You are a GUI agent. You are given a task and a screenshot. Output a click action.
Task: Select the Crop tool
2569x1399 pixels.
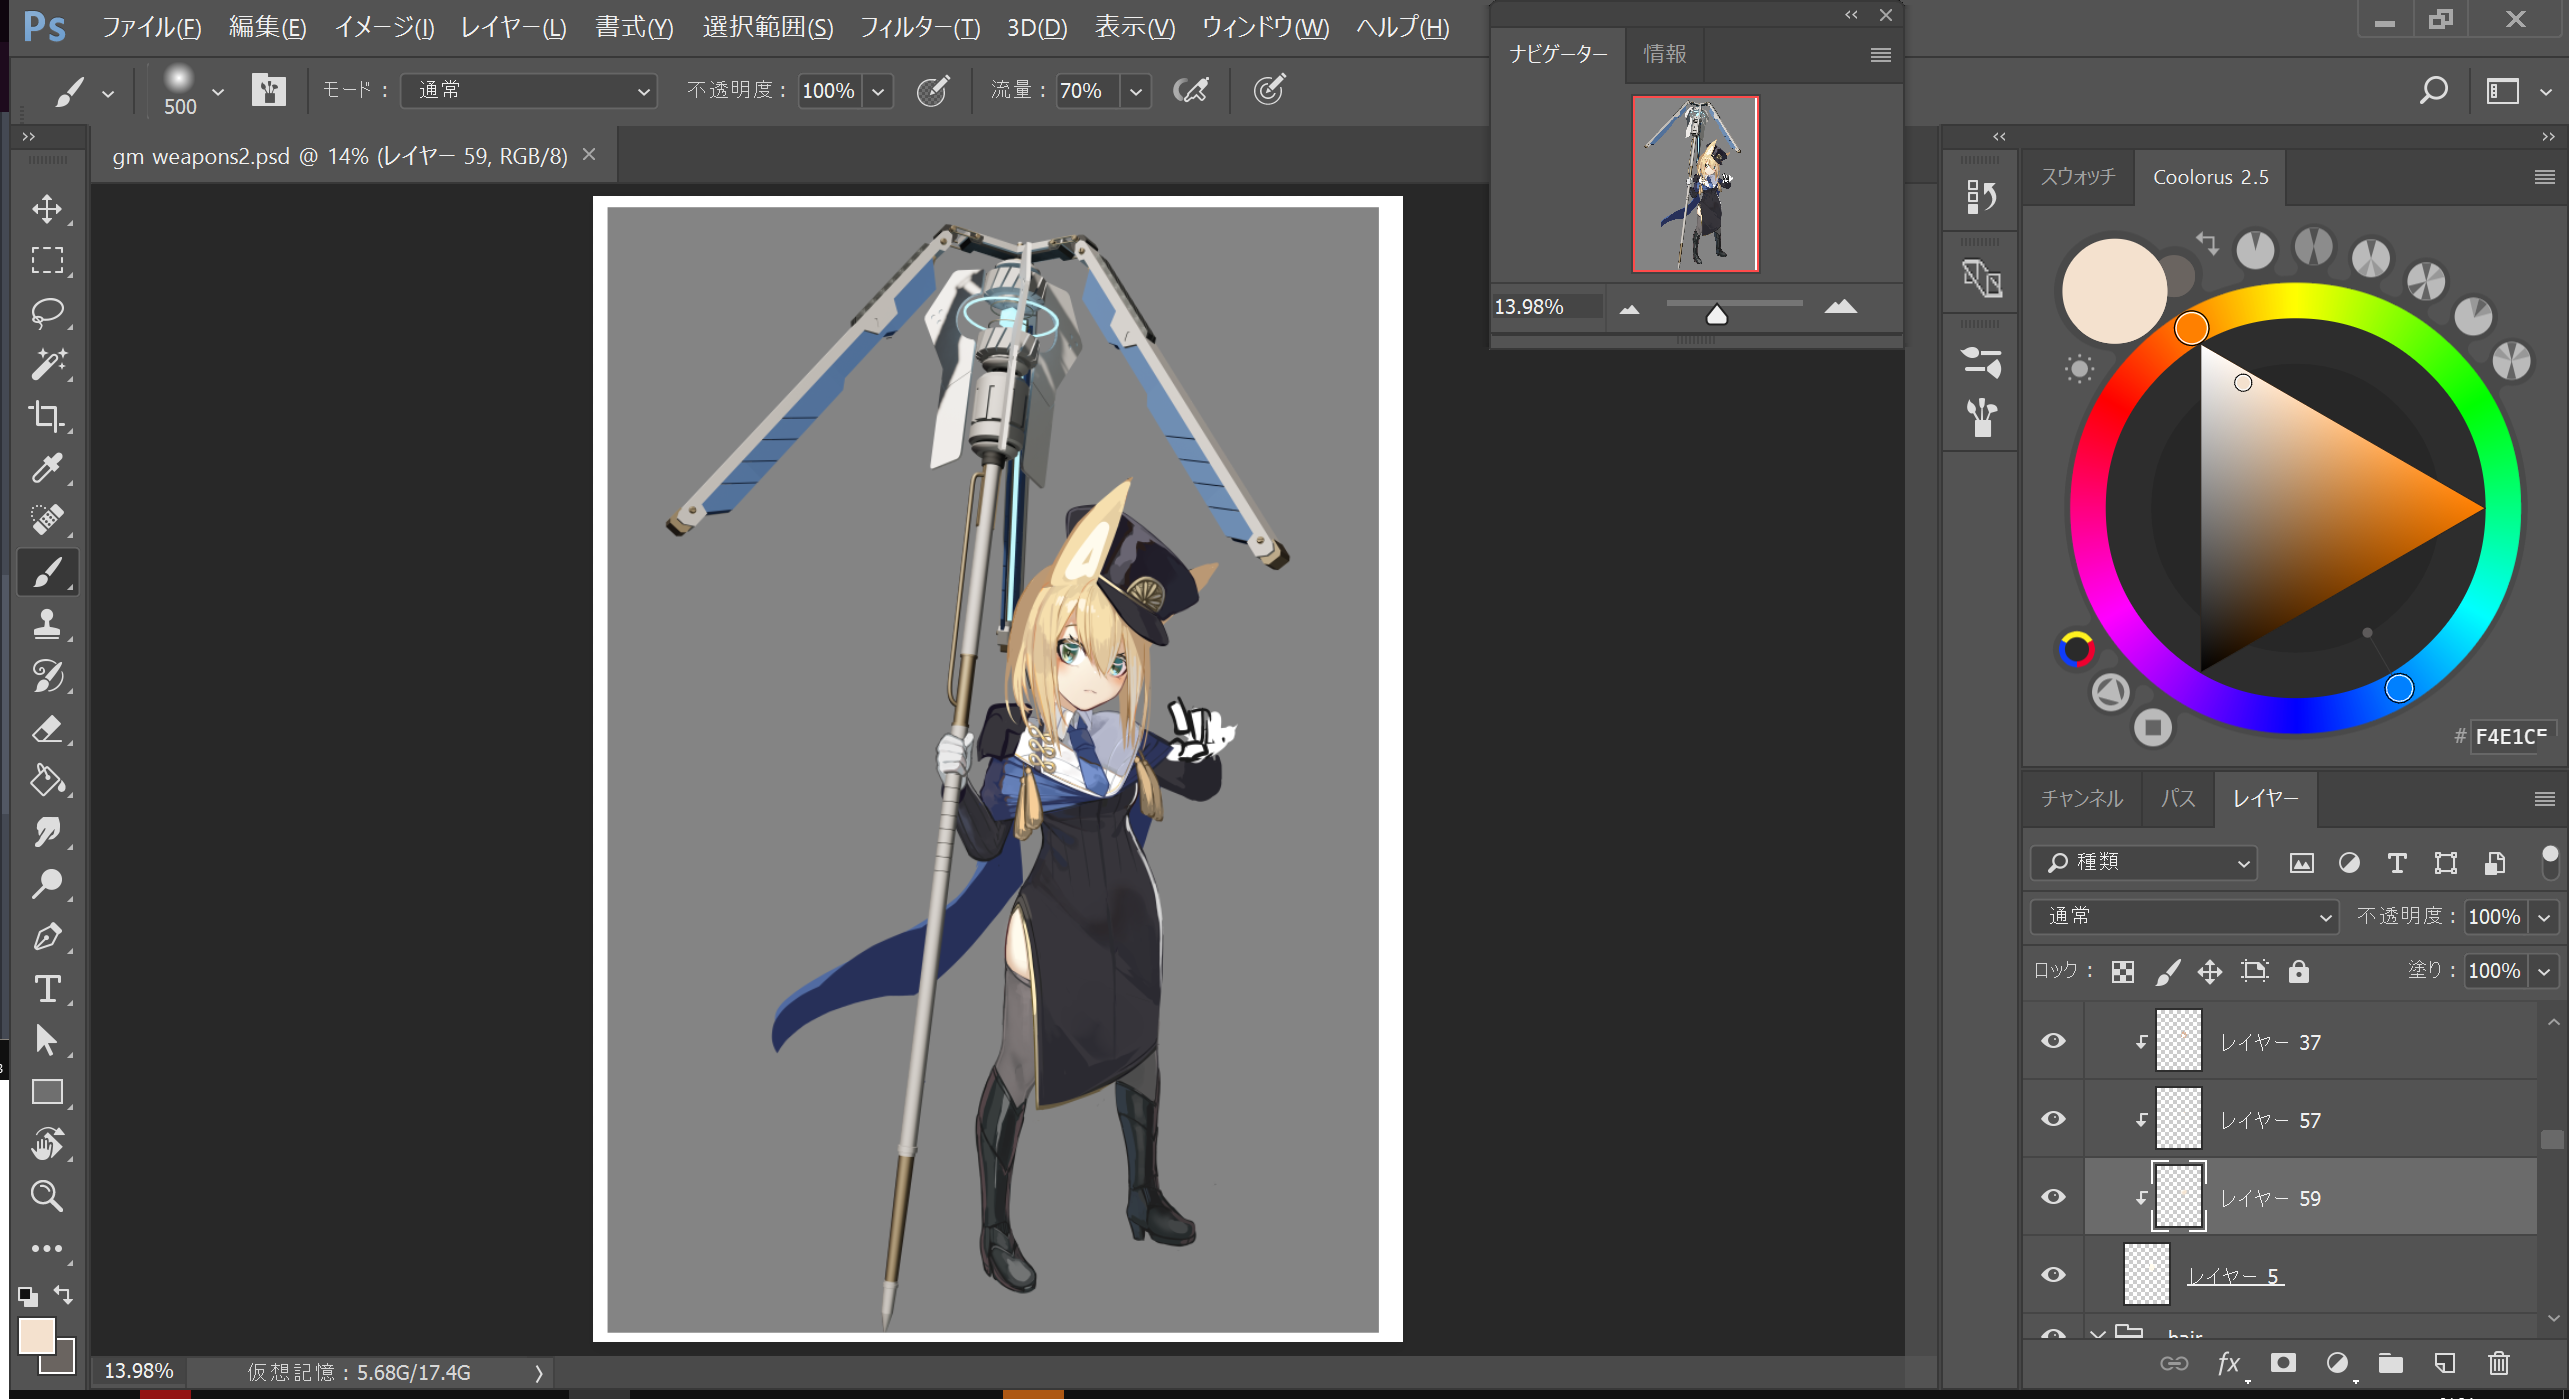tap(47, 416)
